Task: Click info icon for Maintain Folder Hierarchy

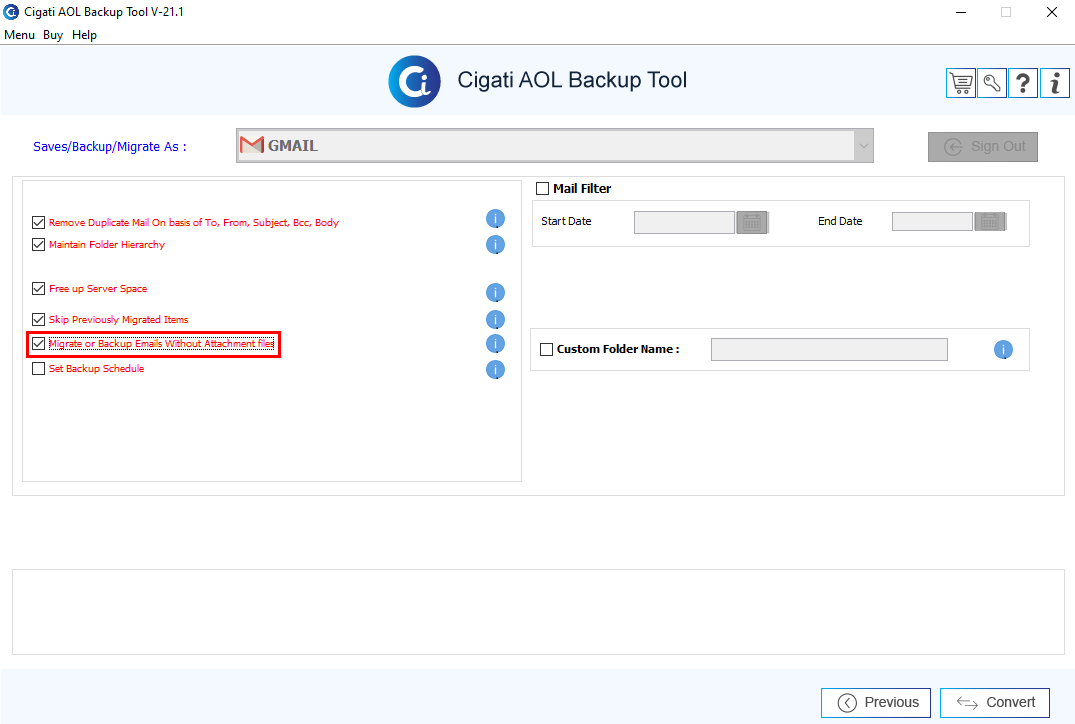Action: pos(495,245)
